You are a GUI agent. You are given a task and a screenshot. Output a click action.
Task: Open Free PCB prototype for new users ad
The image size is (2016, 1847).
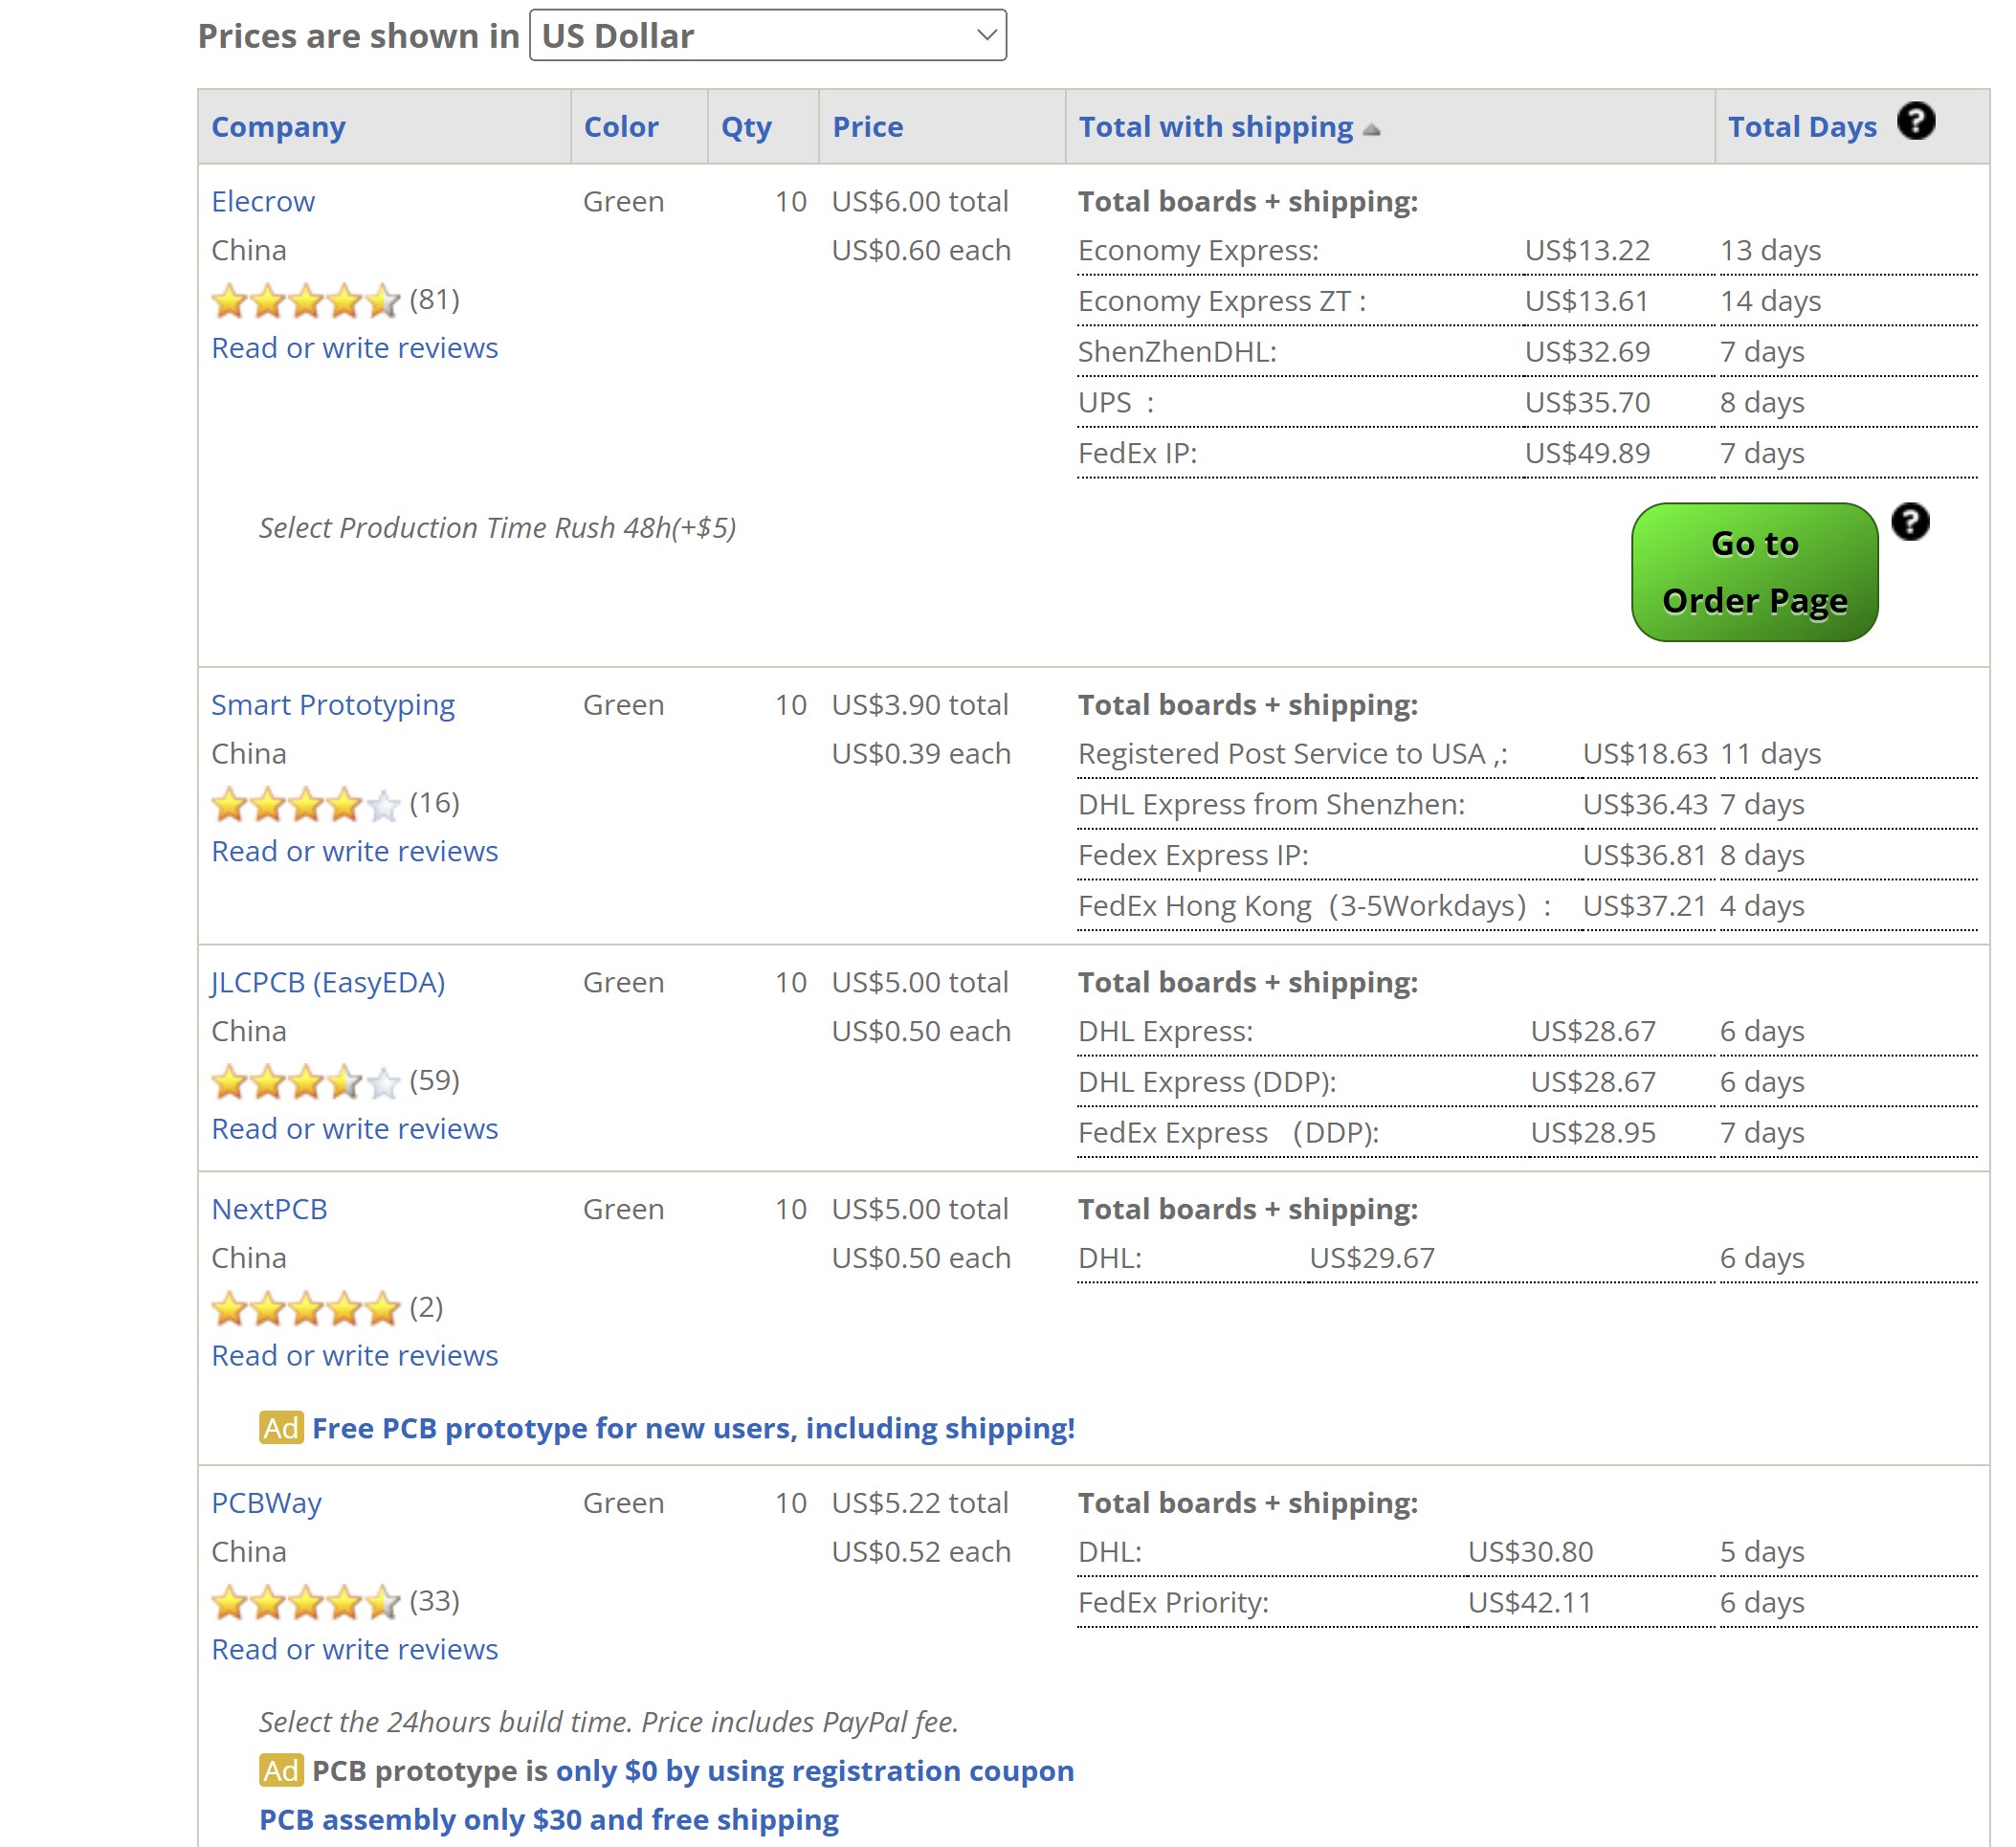tap(693, 1428)
